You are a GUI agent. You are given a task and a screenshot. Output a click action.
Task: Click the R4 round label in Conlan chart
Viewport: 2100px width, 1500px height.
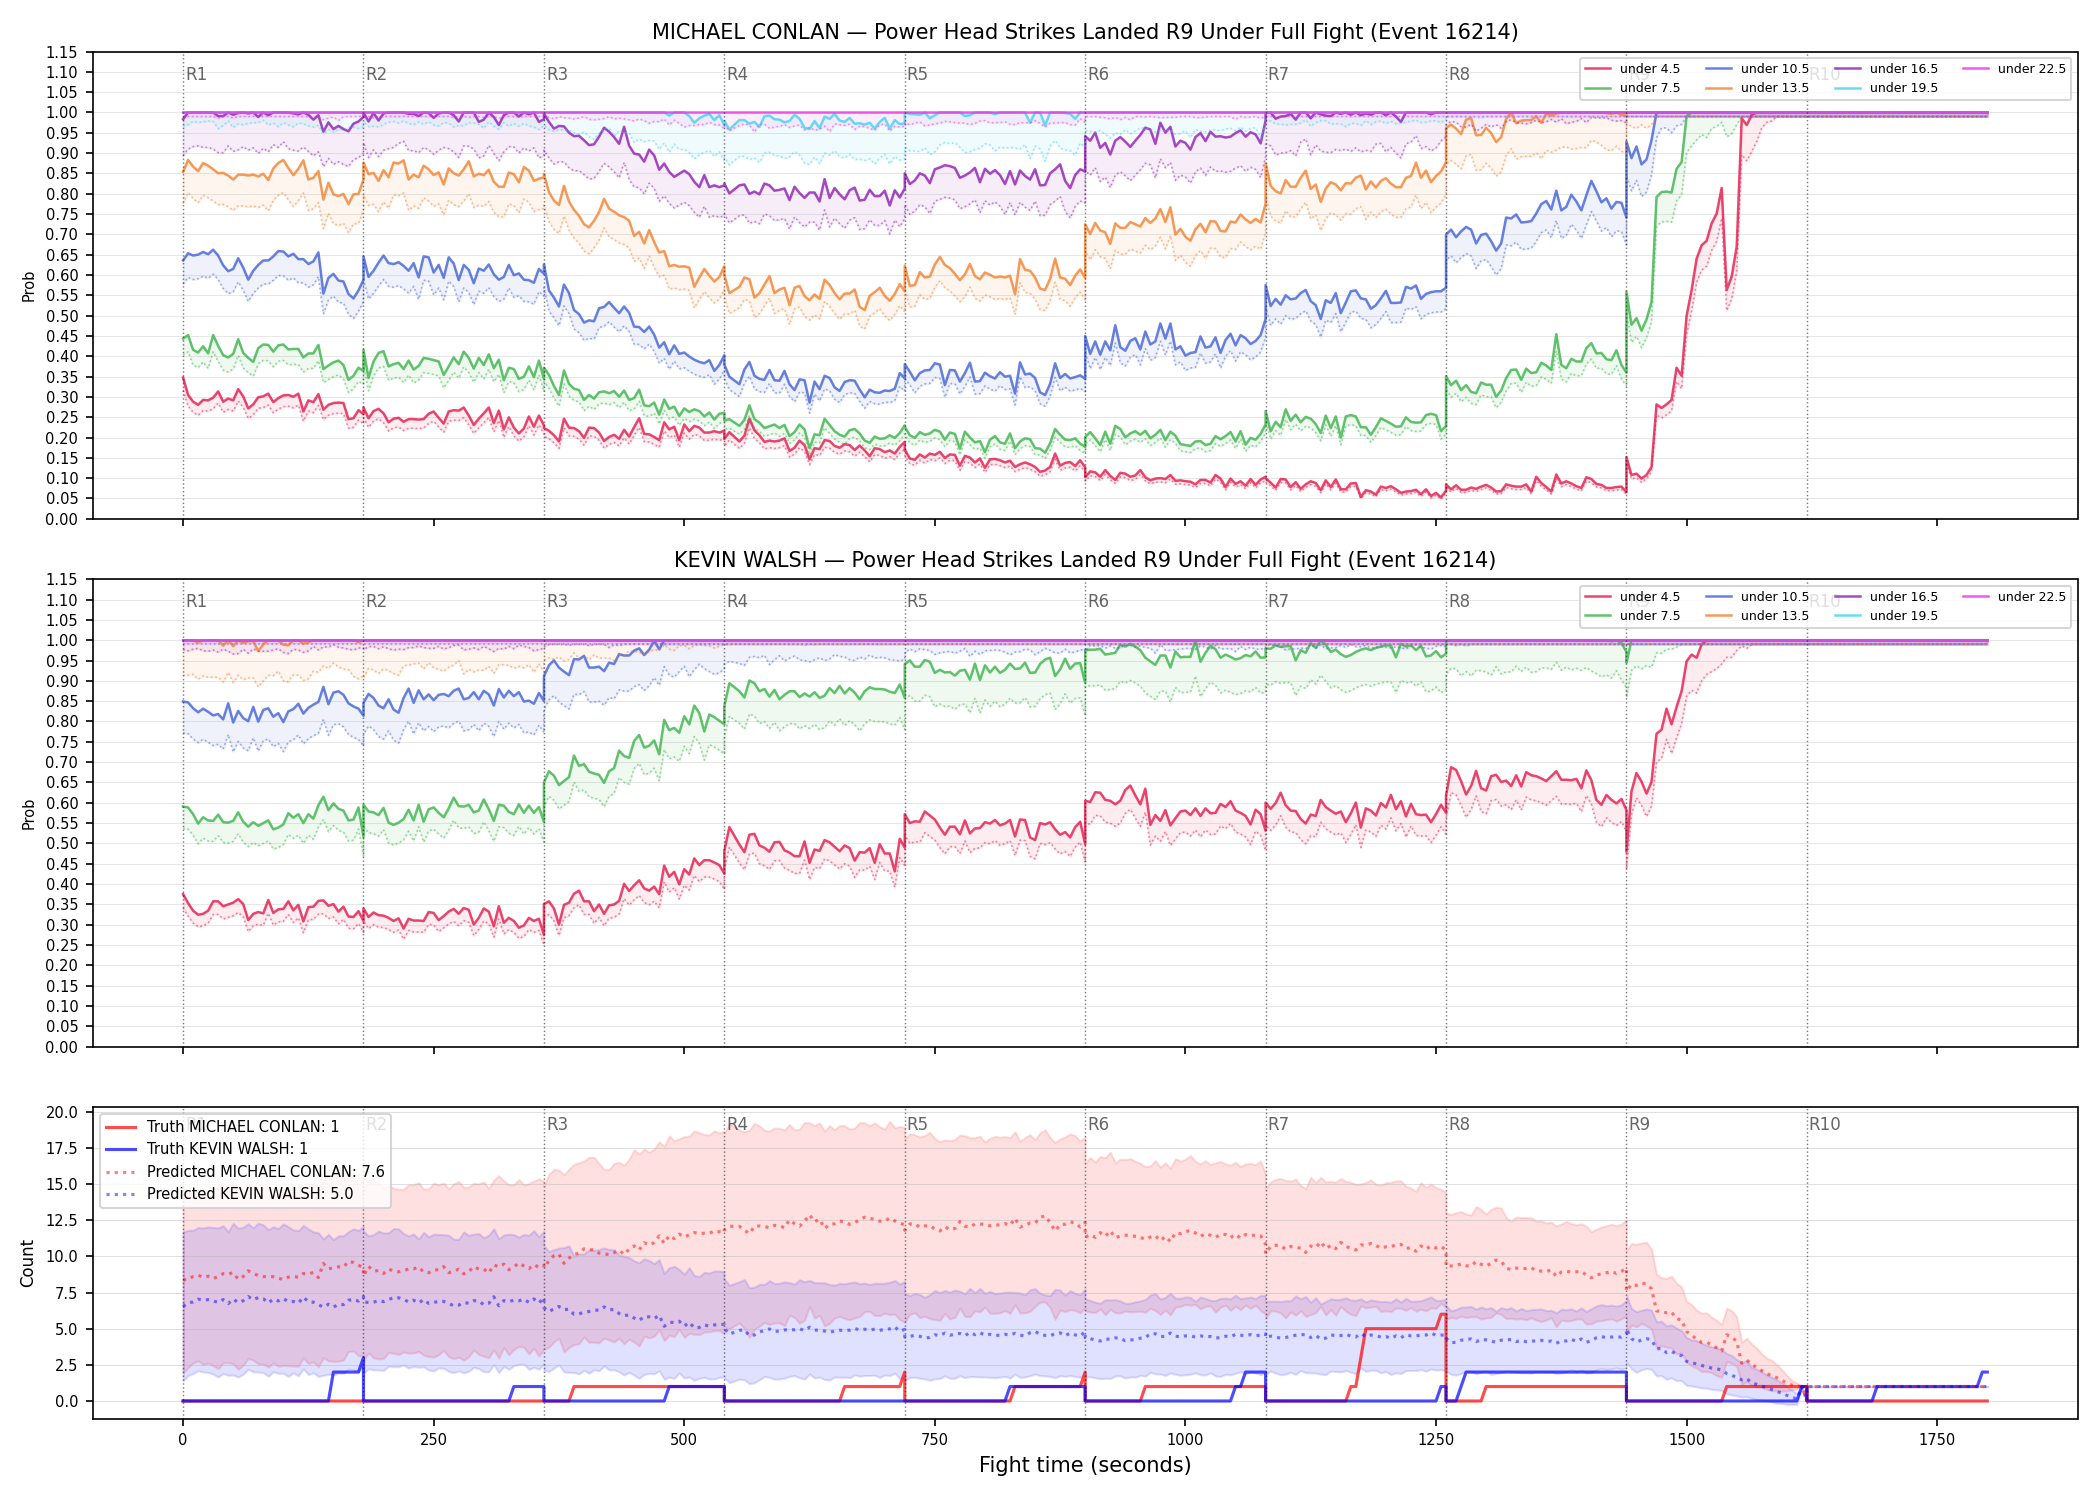click(737, 74)
